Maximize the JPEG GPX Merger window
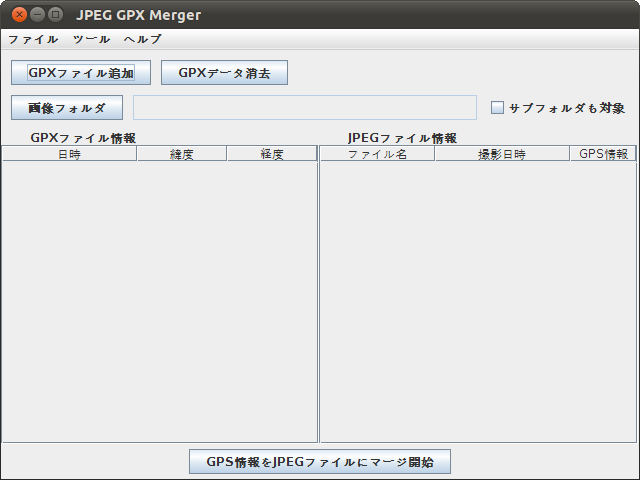 55,15
